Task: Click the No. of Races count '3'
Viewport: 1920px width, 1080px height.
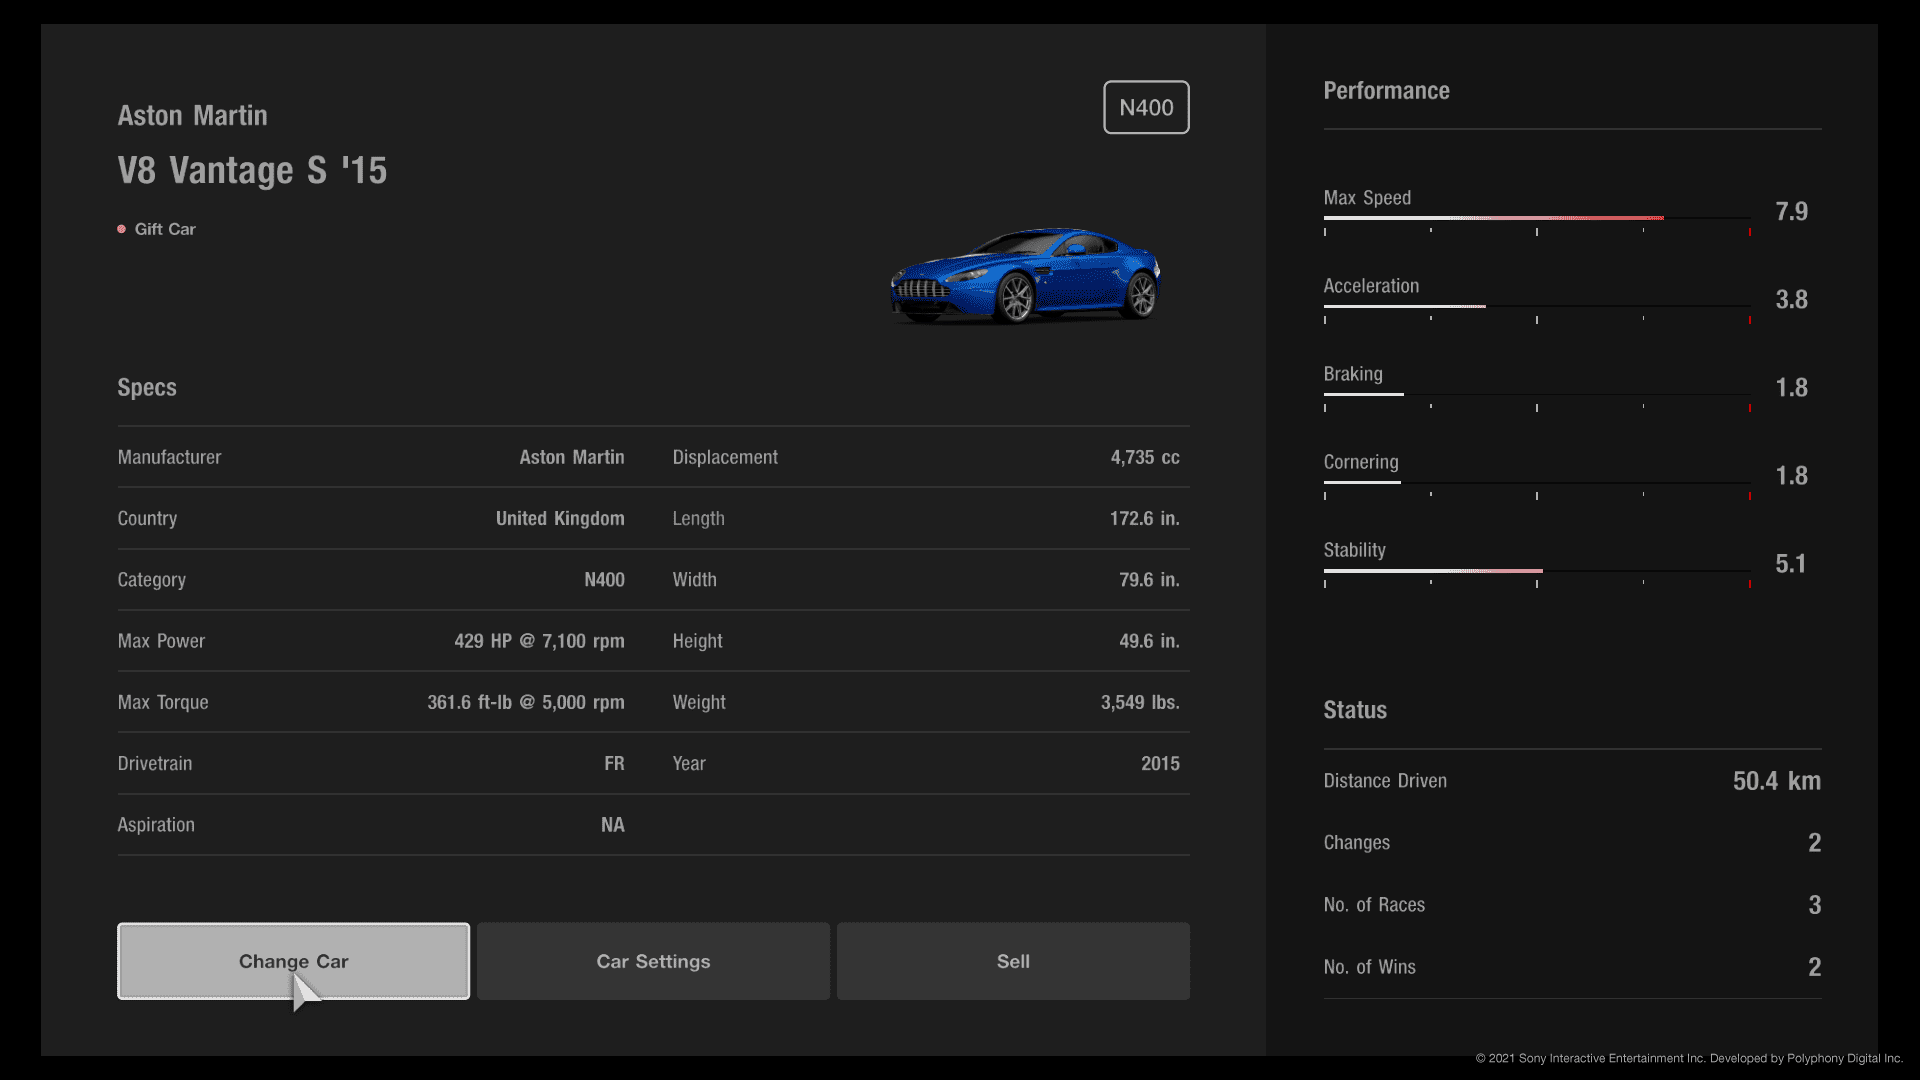Action: pyautogui.click(x=1814, y=905)
